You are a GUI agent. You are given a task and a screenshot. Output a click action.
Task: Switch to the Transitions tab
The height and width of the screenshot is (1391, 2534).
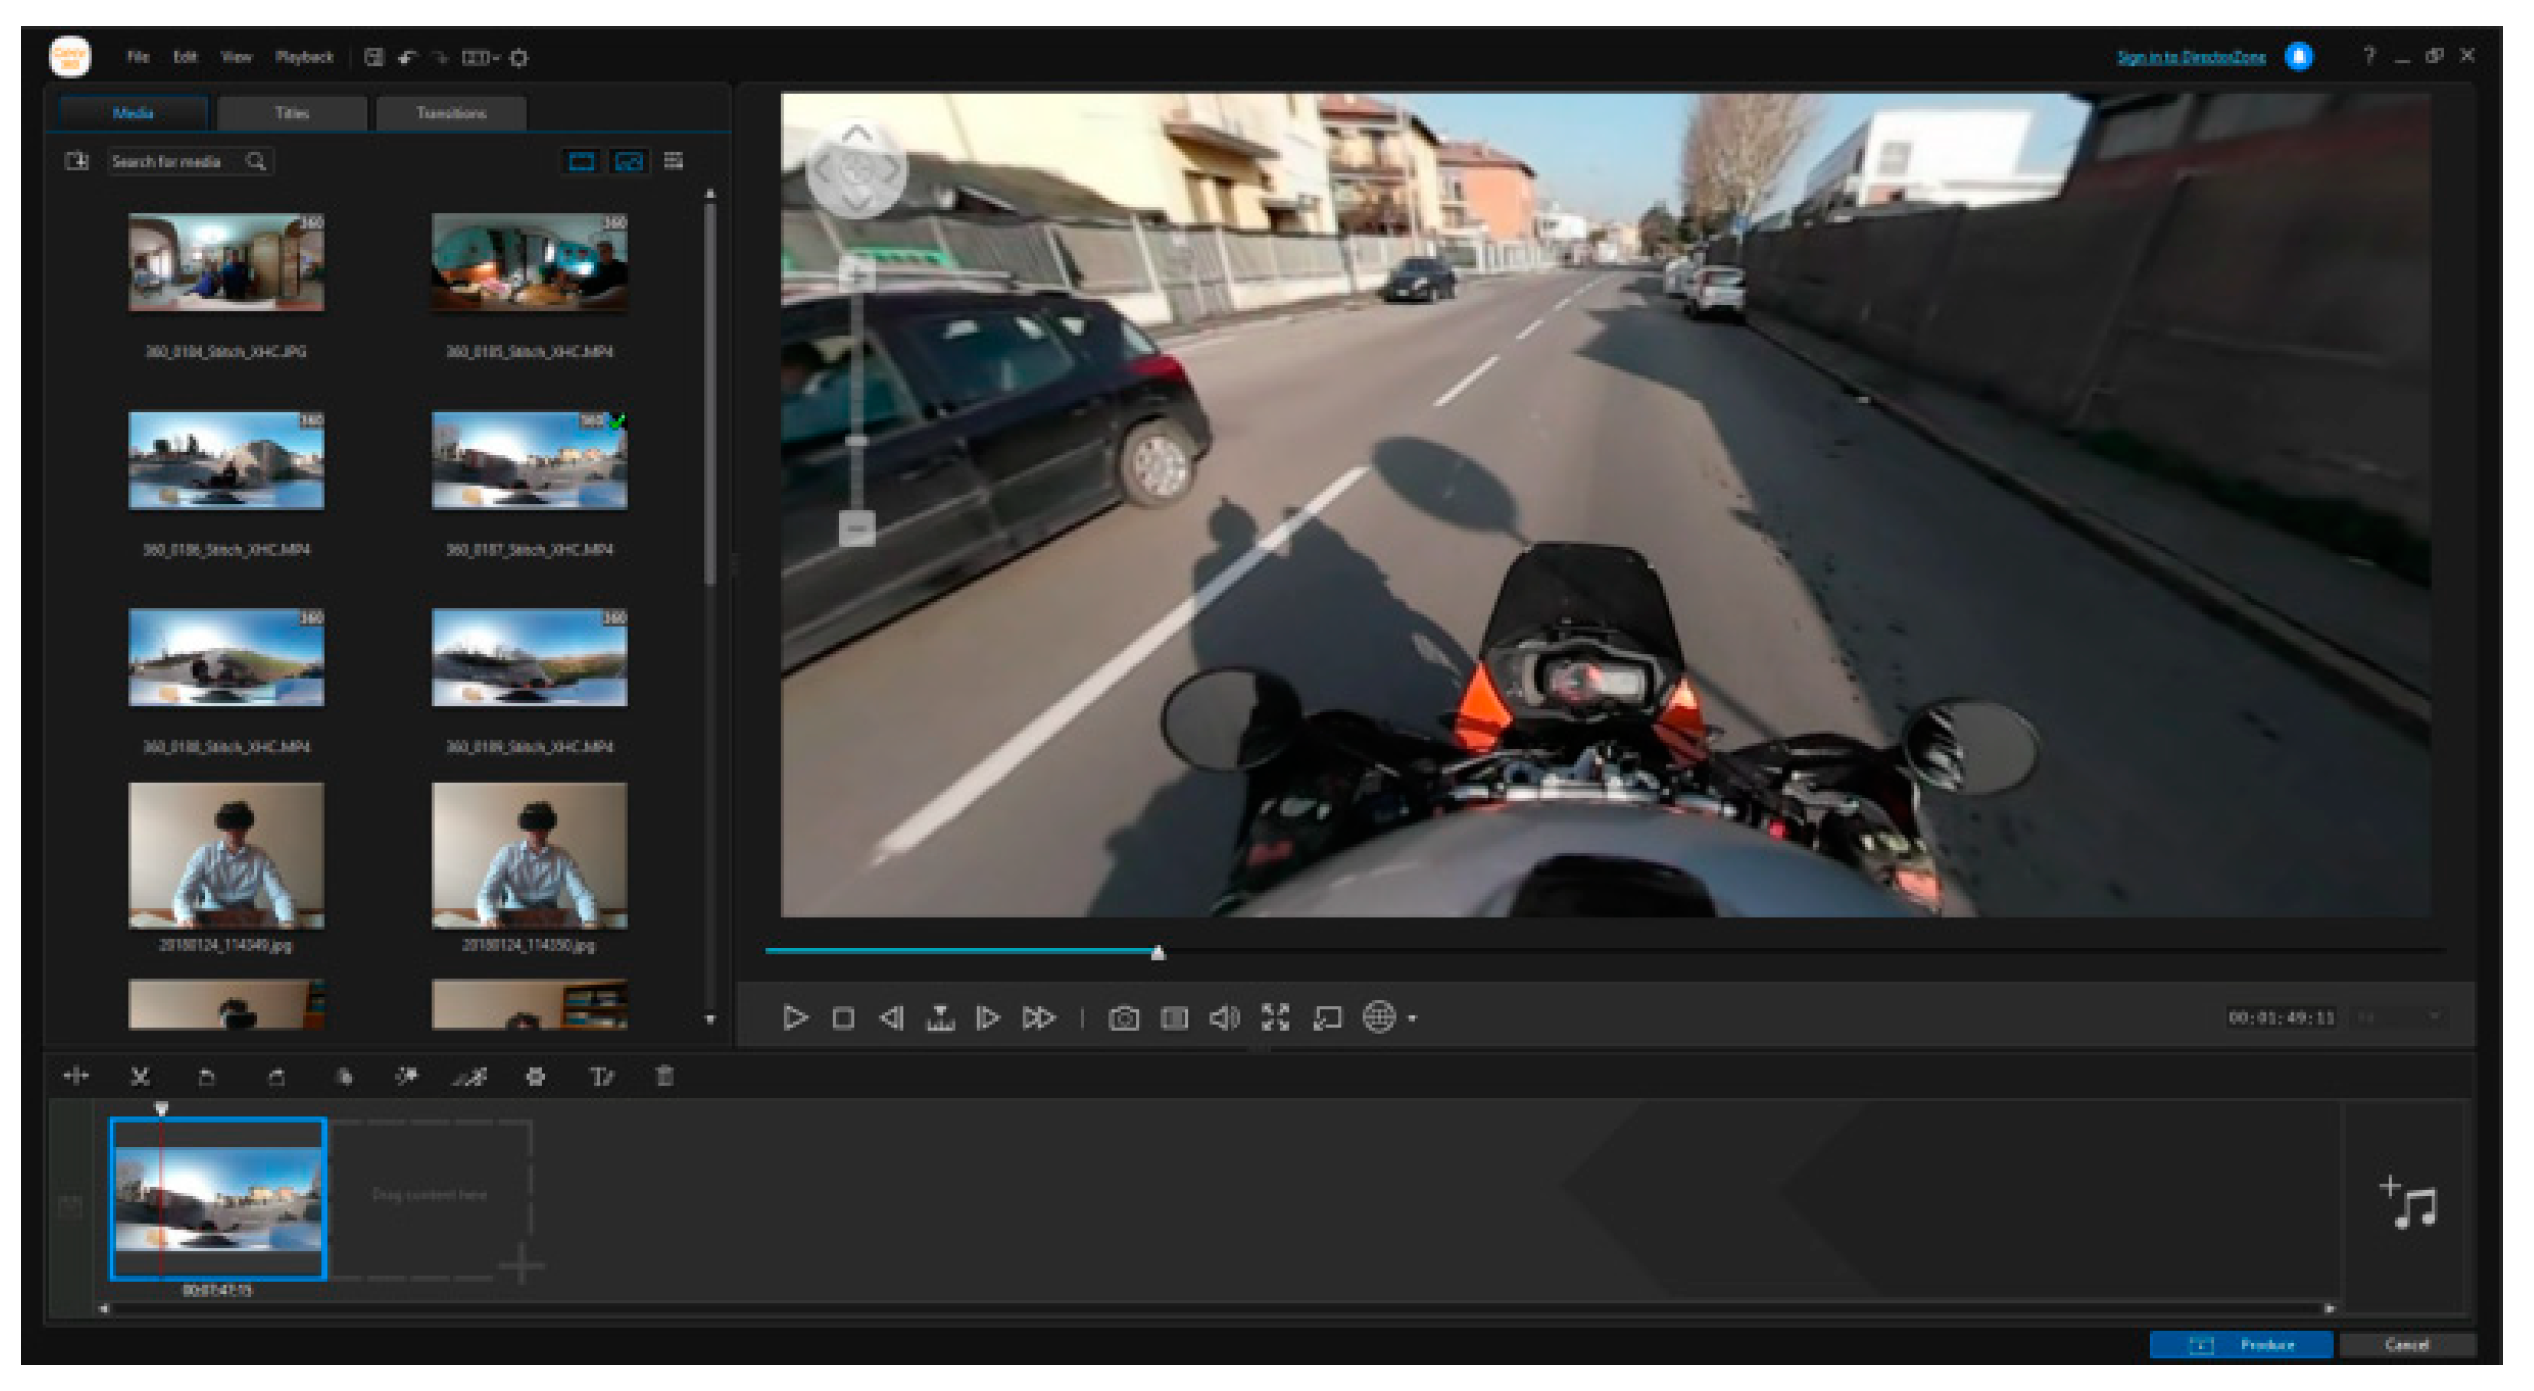point(451,113)
